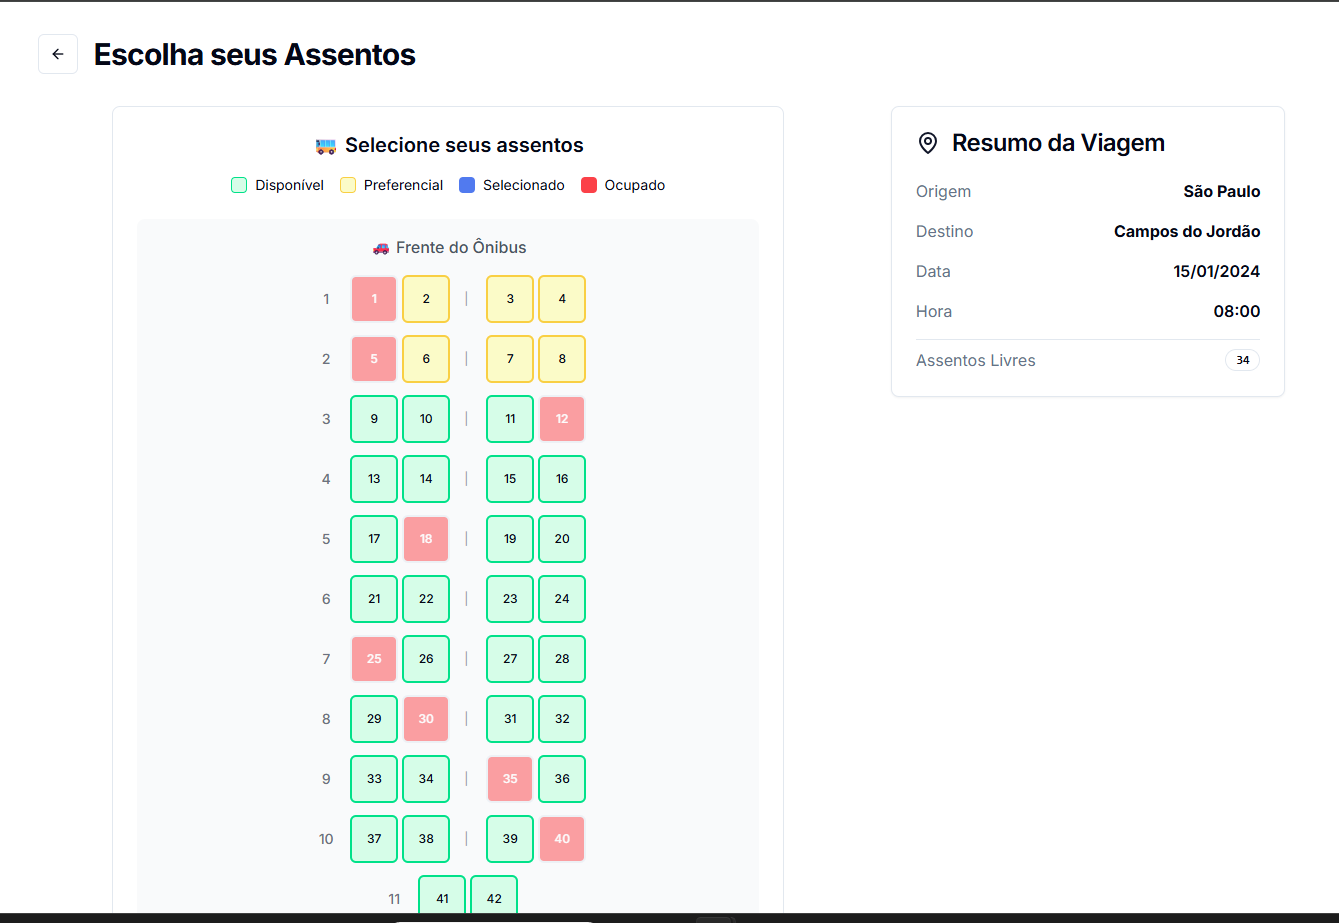Select seat 33 in row 9

point(374,779)
